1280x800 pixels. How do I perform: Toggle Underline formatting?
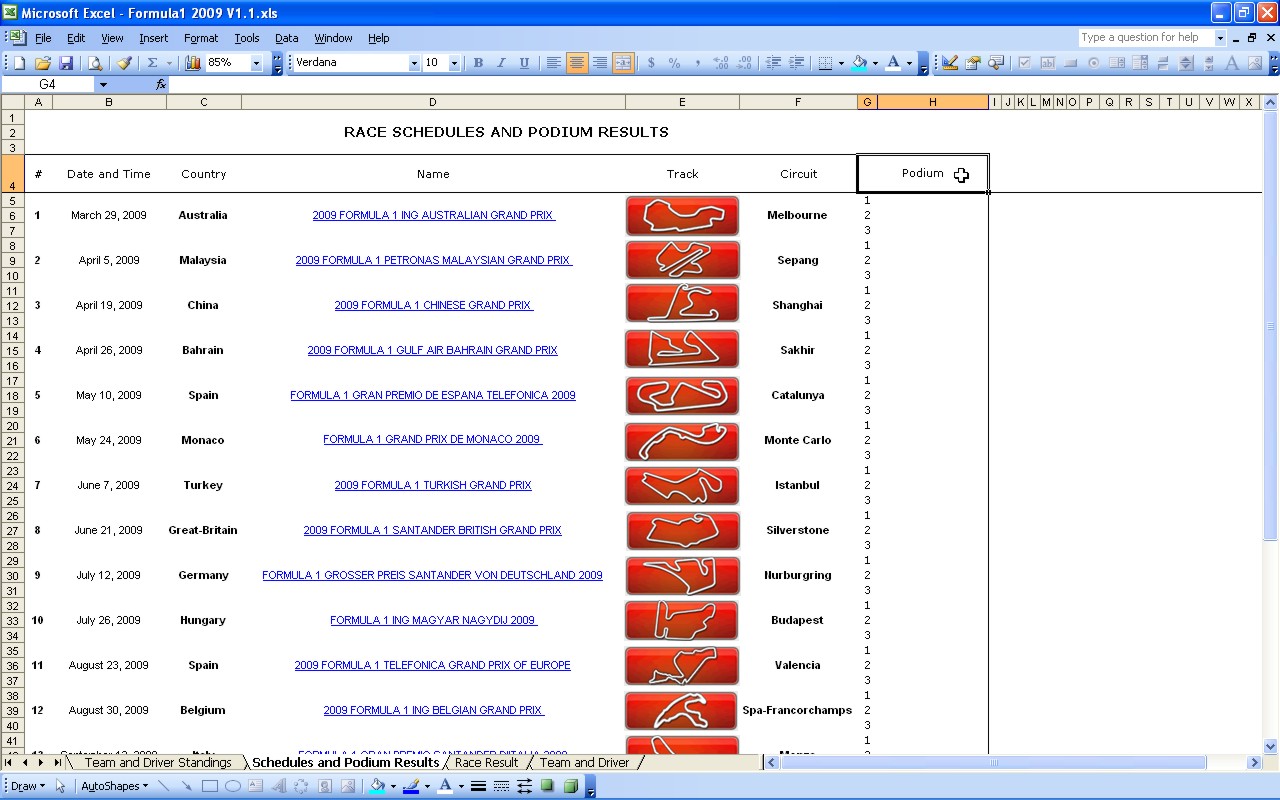[524, 62]
